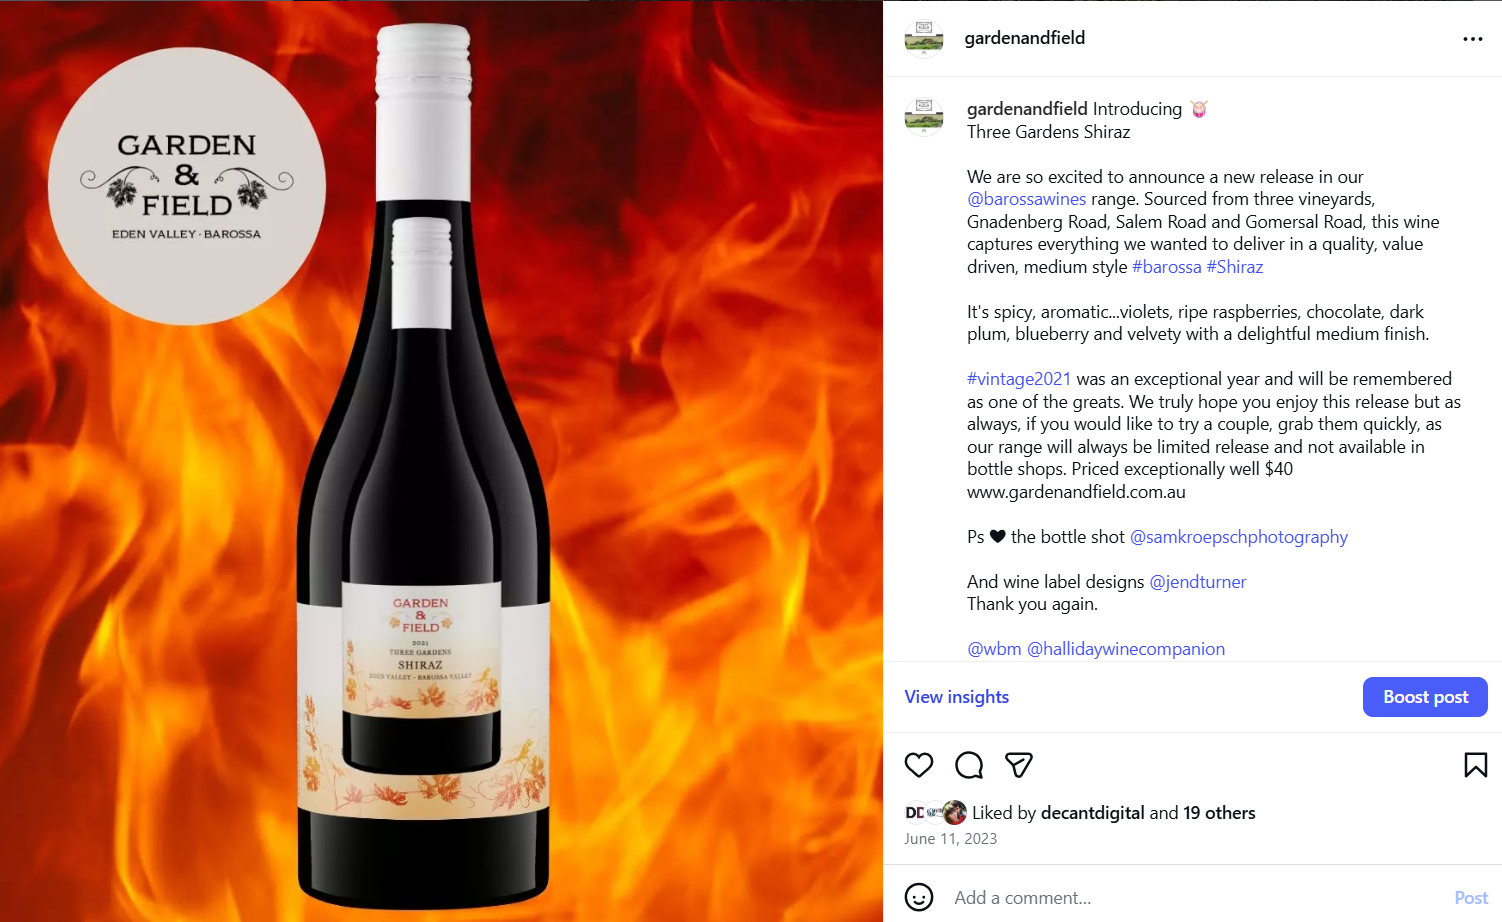Image resolution: width=1502 pixels, height=922 pixels.
Task: Share the post via paper plane icon
Action: pyautogui.click(x=1018, y=765)
